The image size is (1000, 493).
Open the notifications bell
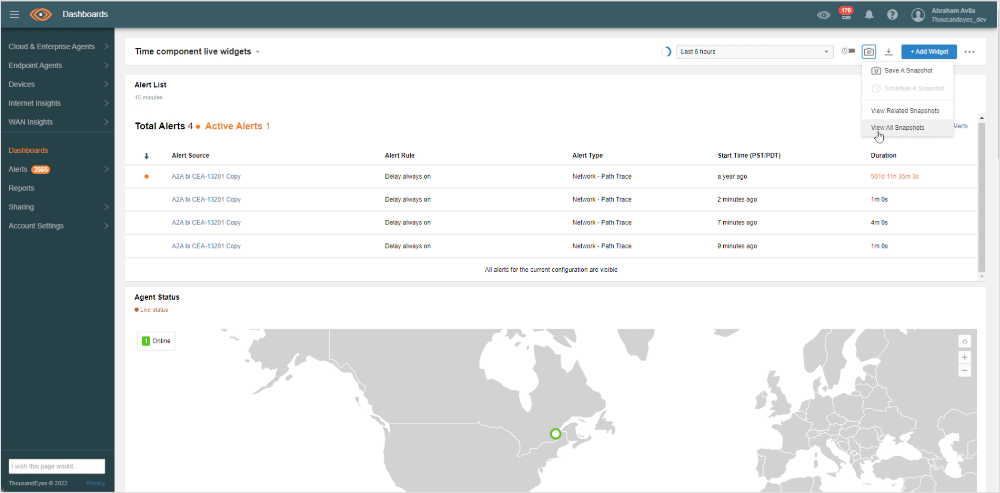point(869,15)
